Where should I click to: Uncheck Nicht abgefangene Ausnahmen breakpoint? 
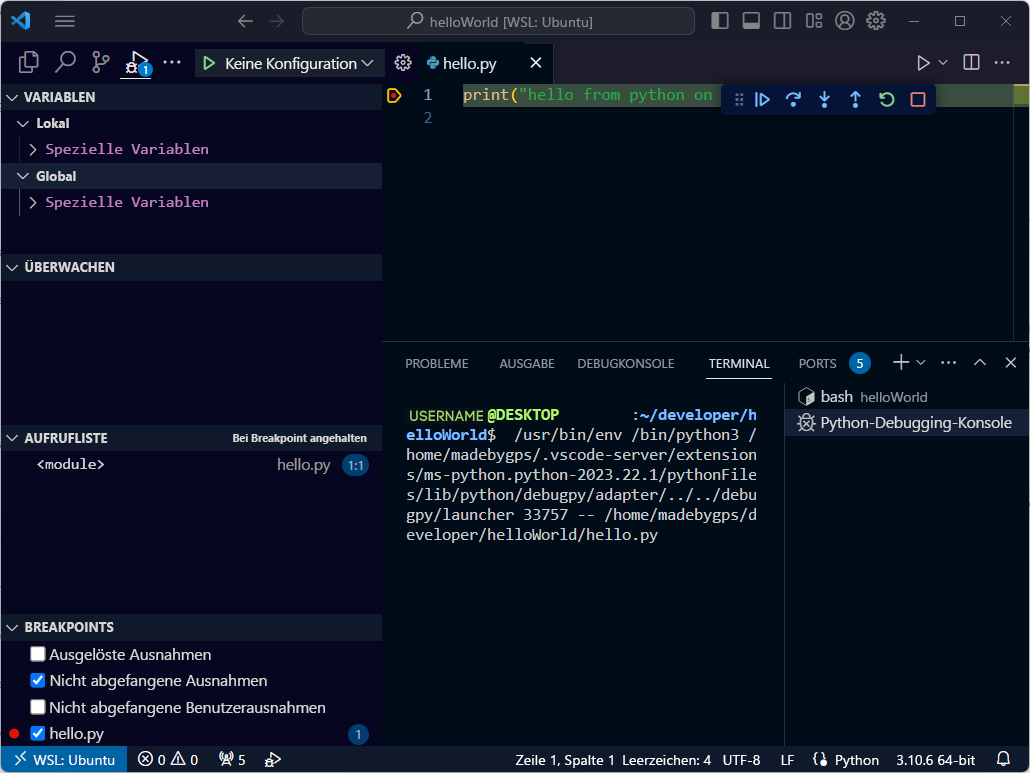[x=37, y=680]
